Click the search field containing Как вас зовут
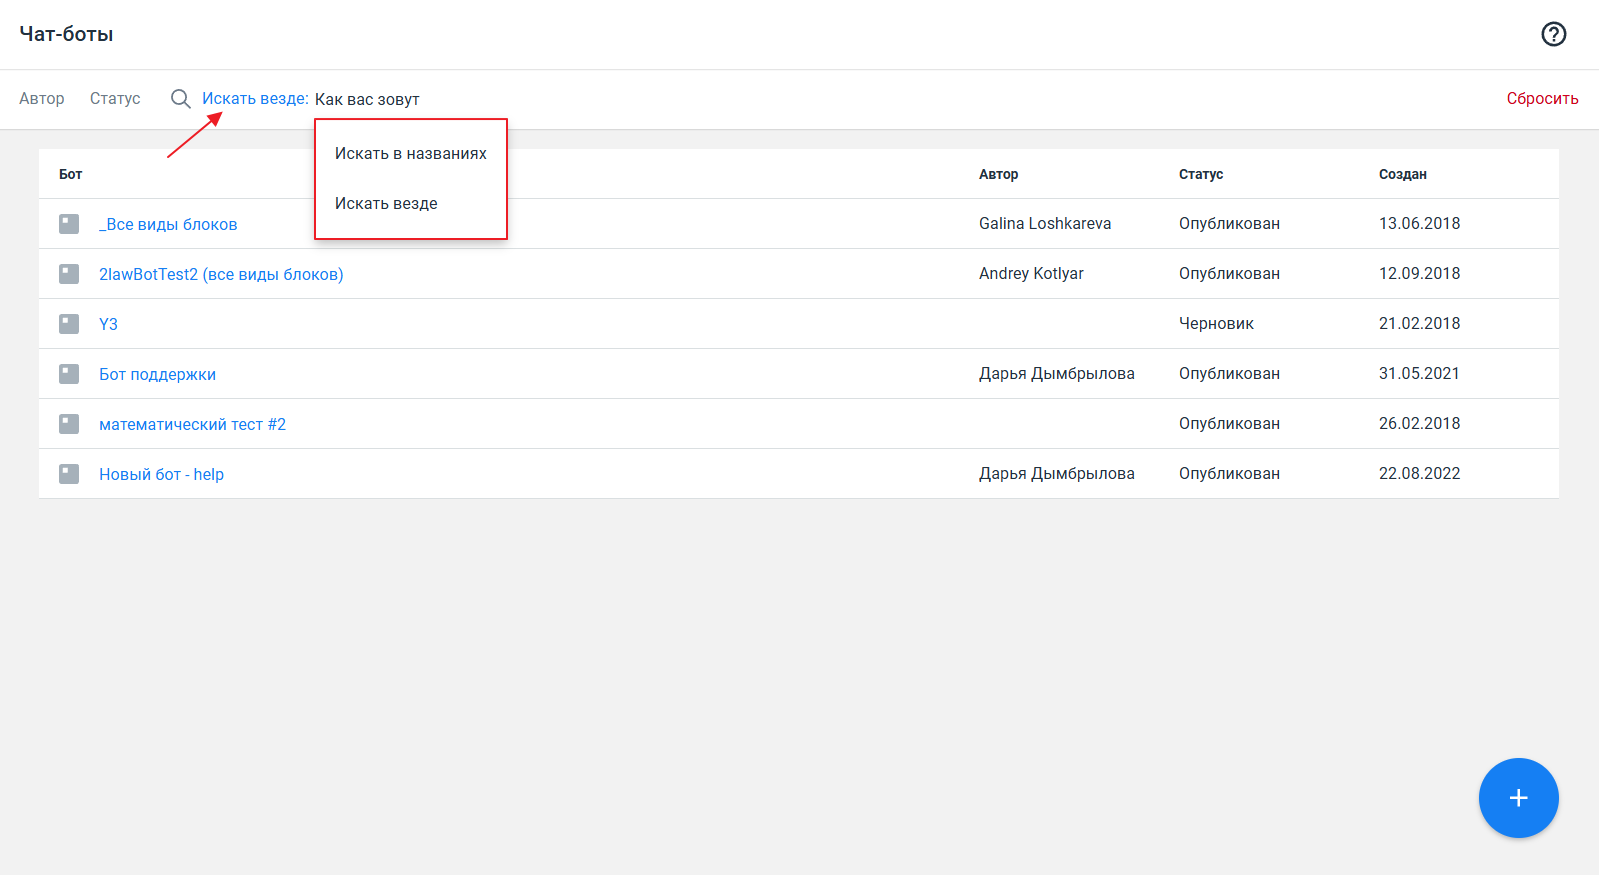Image resolution: width=1599 pixels, height=875 pixels. (600, 99)
